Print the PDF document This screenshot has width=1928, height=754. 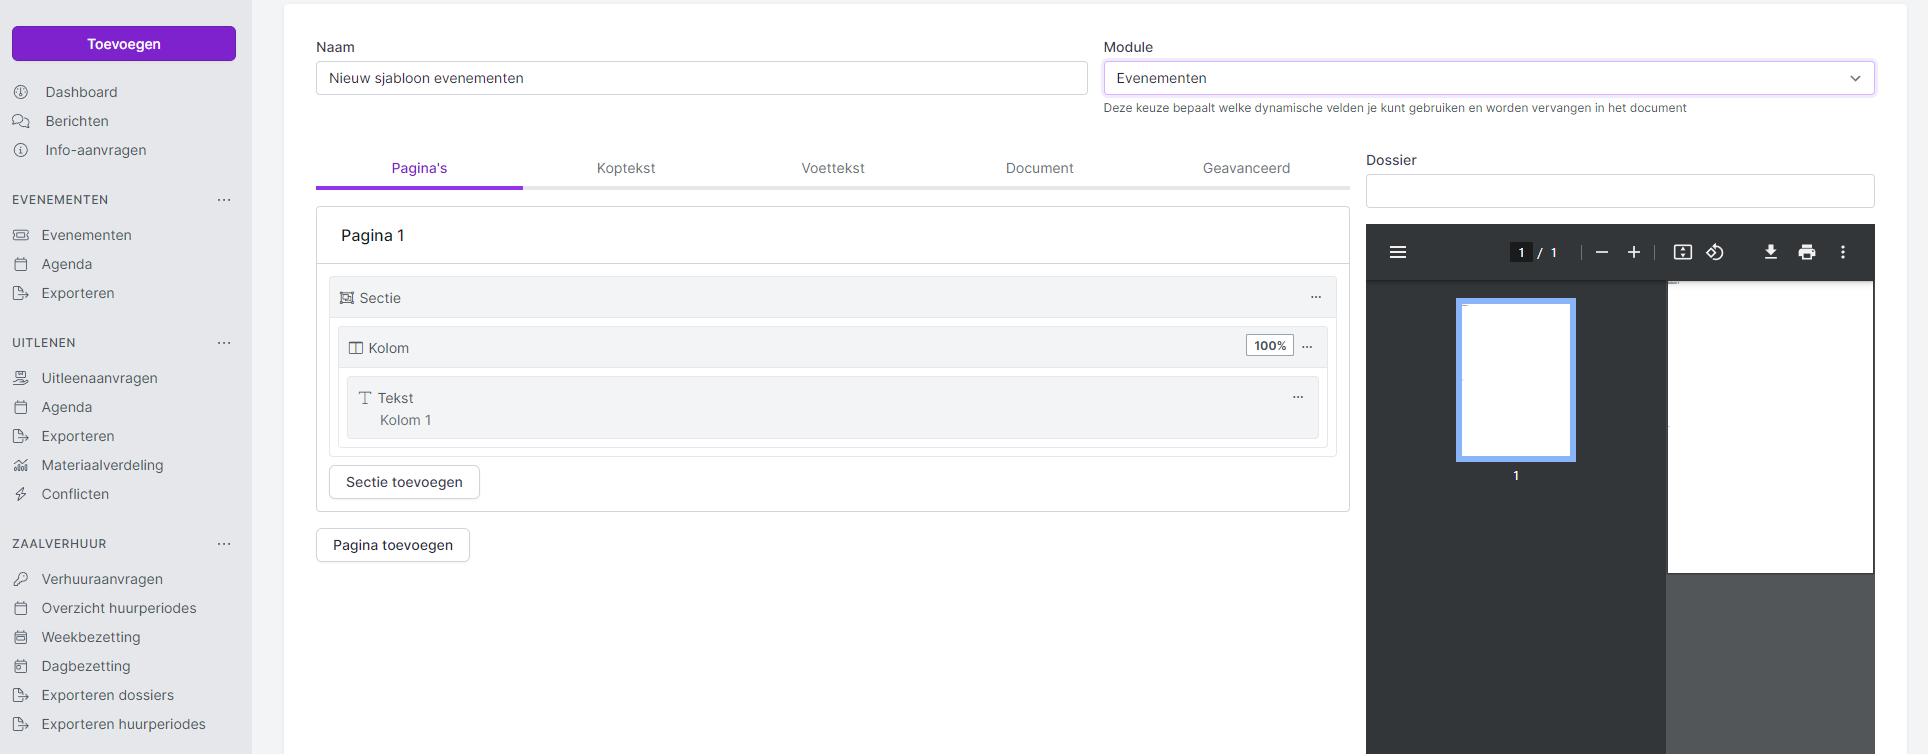[x=1807, y=252]
